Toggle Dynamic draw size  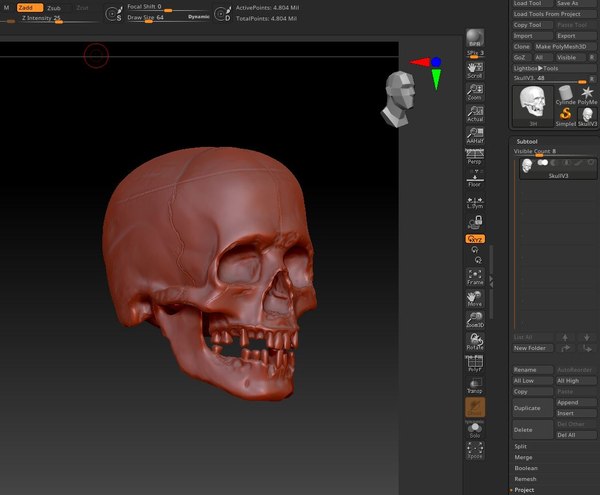pos(199,17)
